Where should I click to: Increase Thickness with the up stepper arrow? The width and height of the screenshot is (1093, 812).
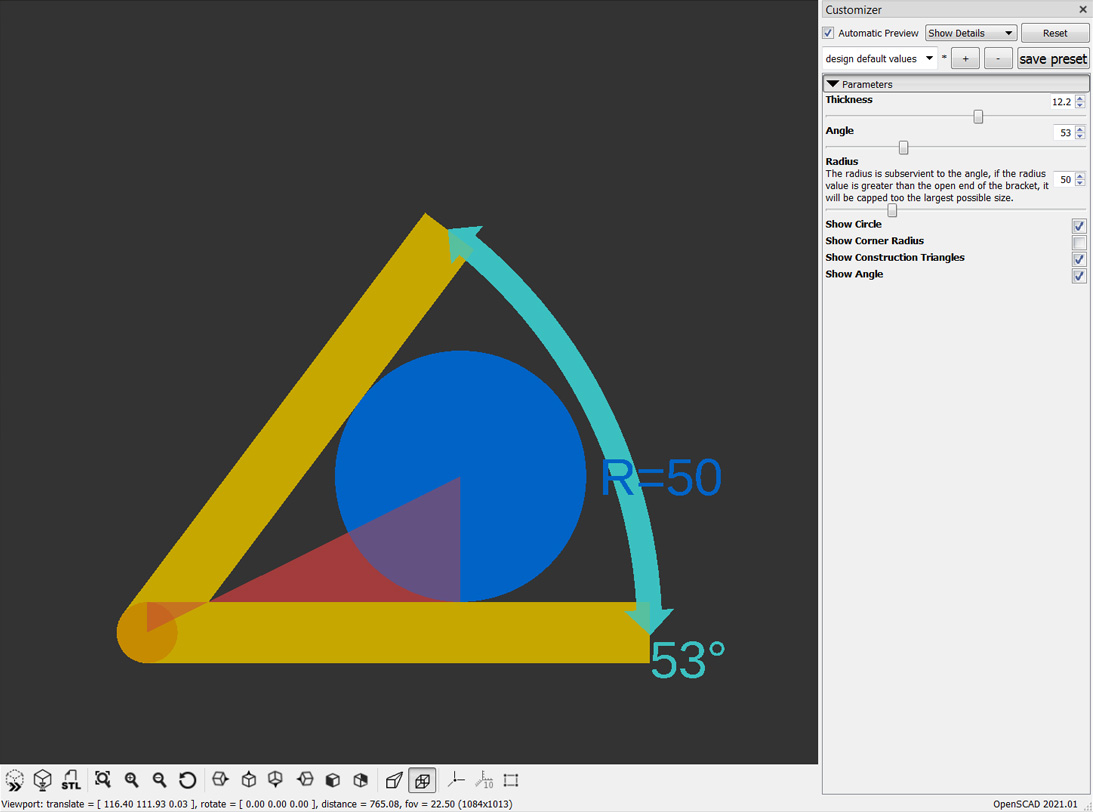1080,98
